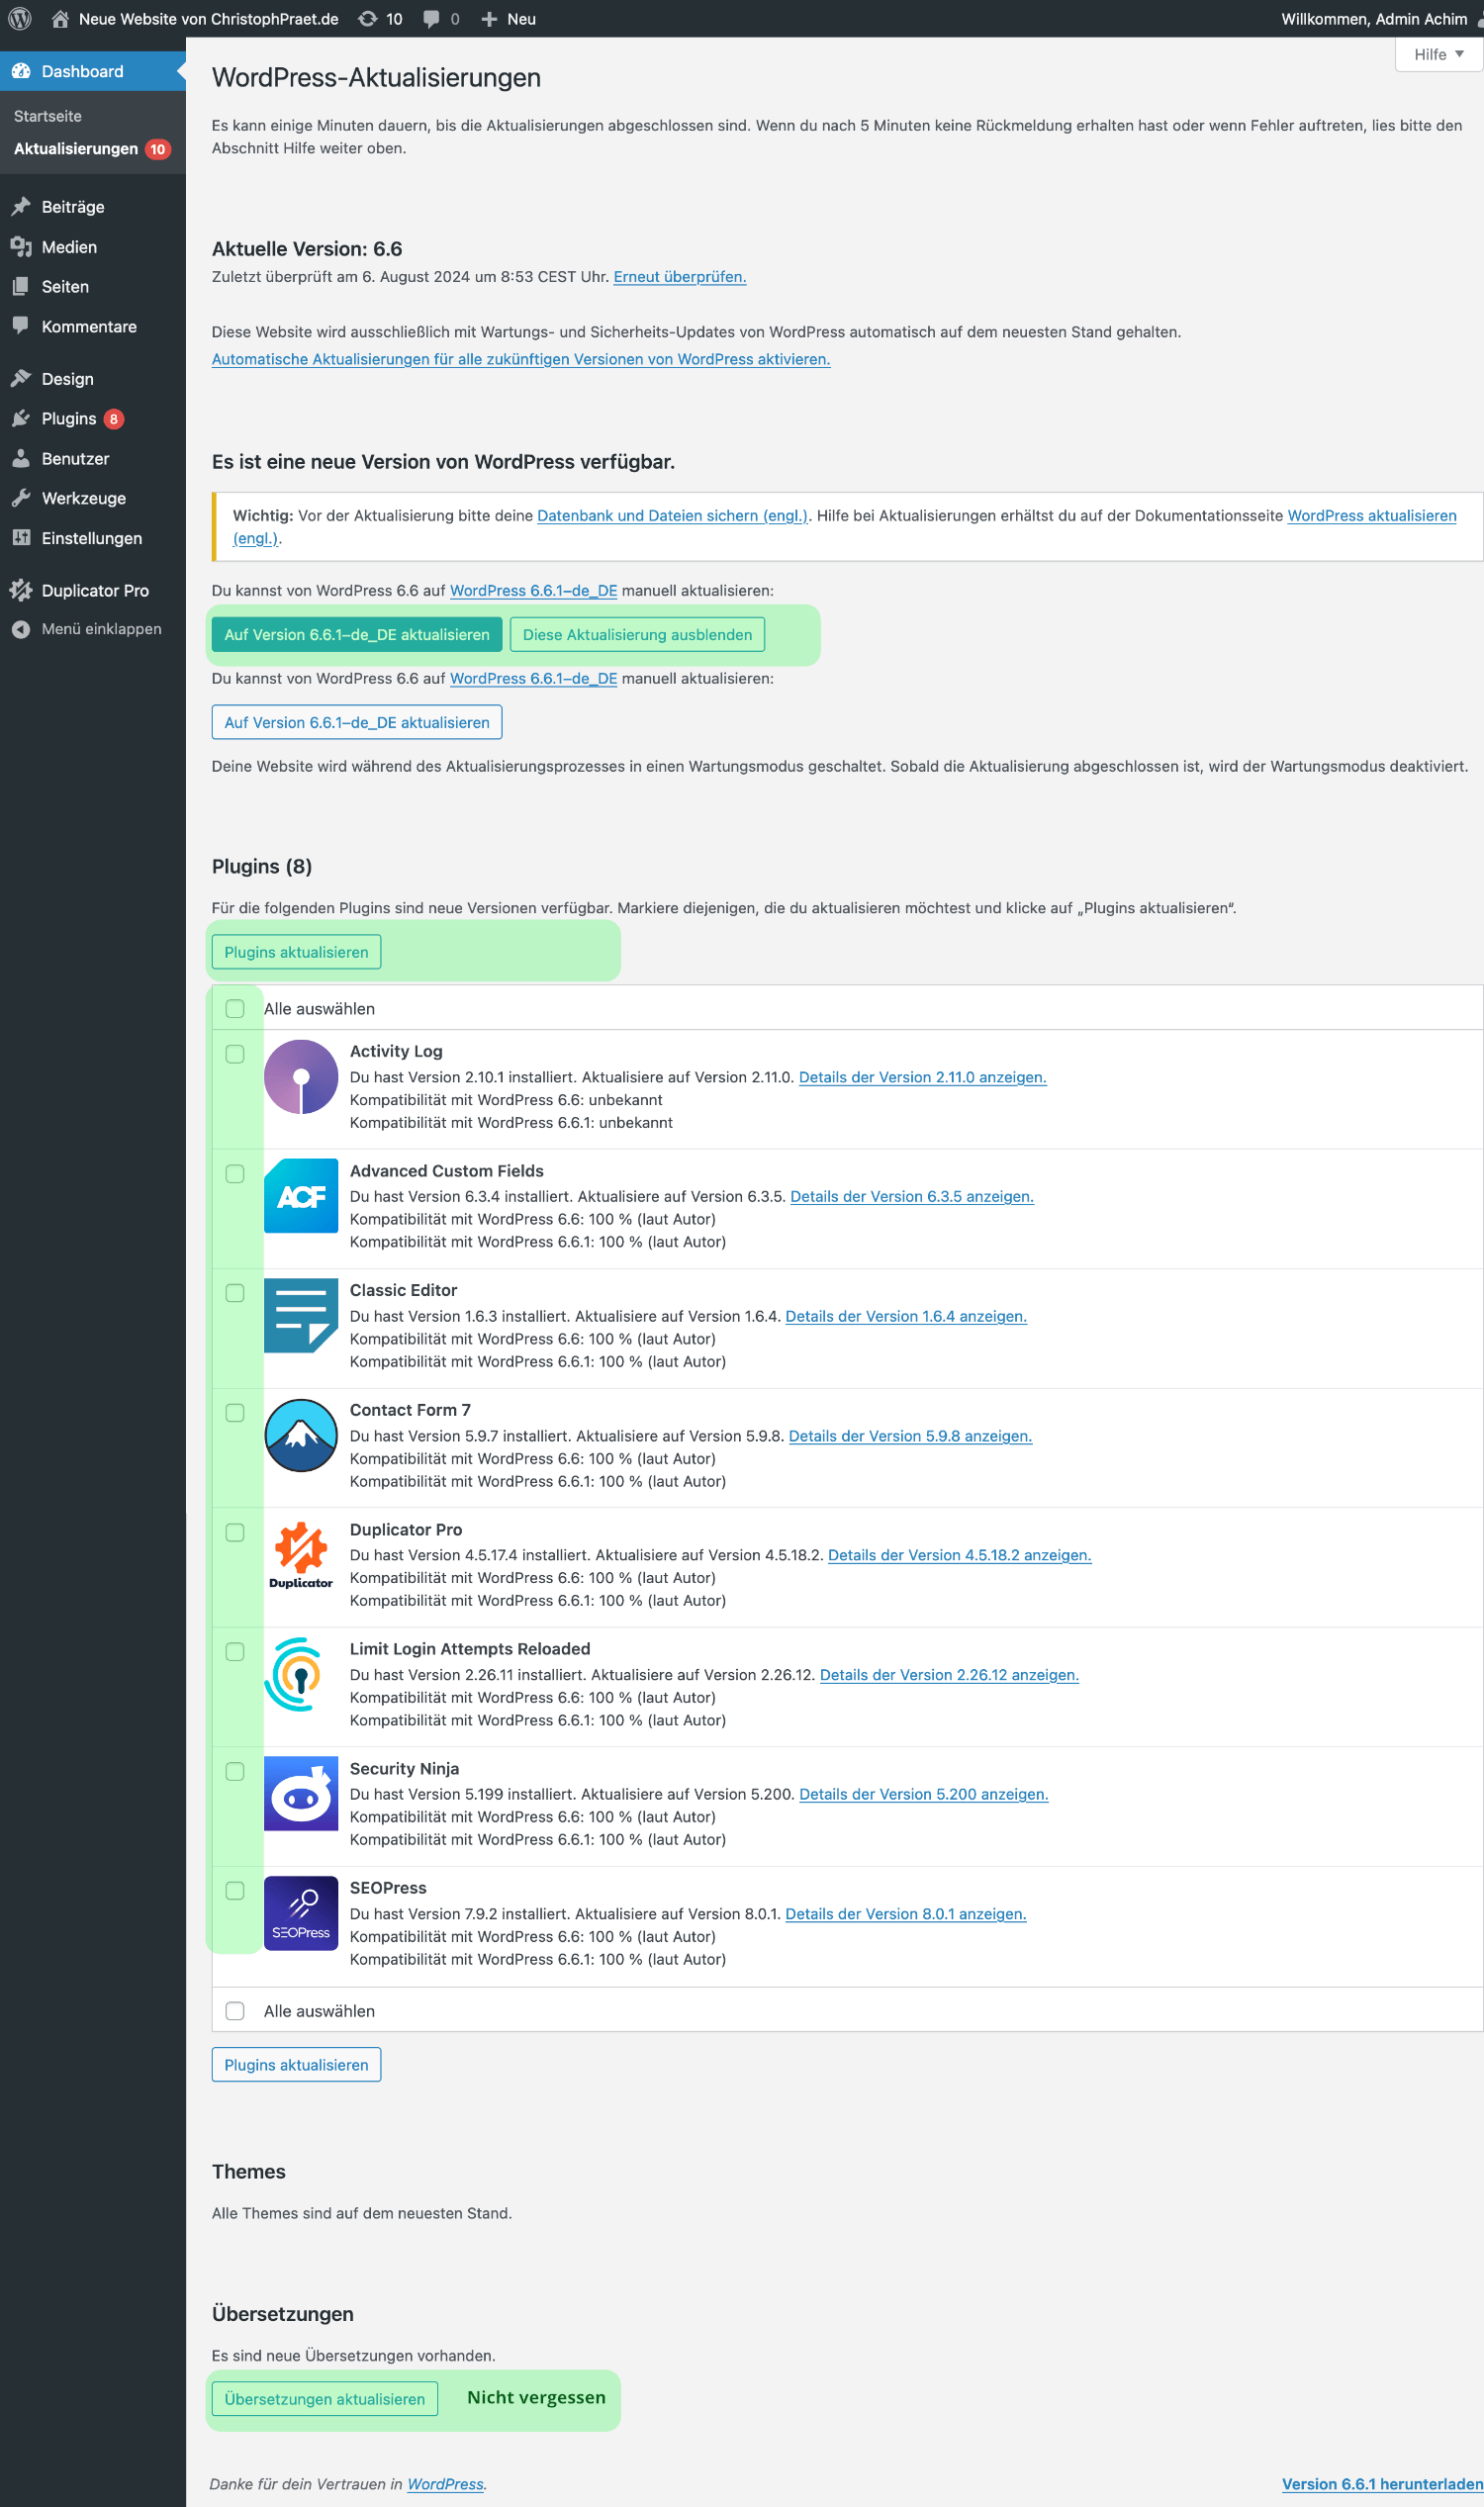Open the Einstellungen menu
Image resolution: width=1484 pixels, height=2507 pixels.
click(x=93, y=538)
